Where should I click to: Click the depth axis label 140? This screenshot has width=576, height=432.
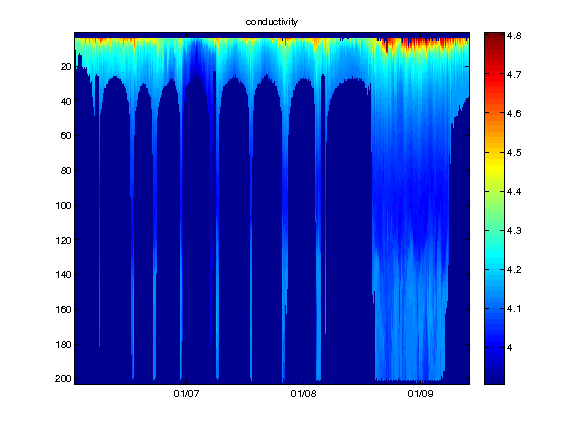(x=63, y=274)
